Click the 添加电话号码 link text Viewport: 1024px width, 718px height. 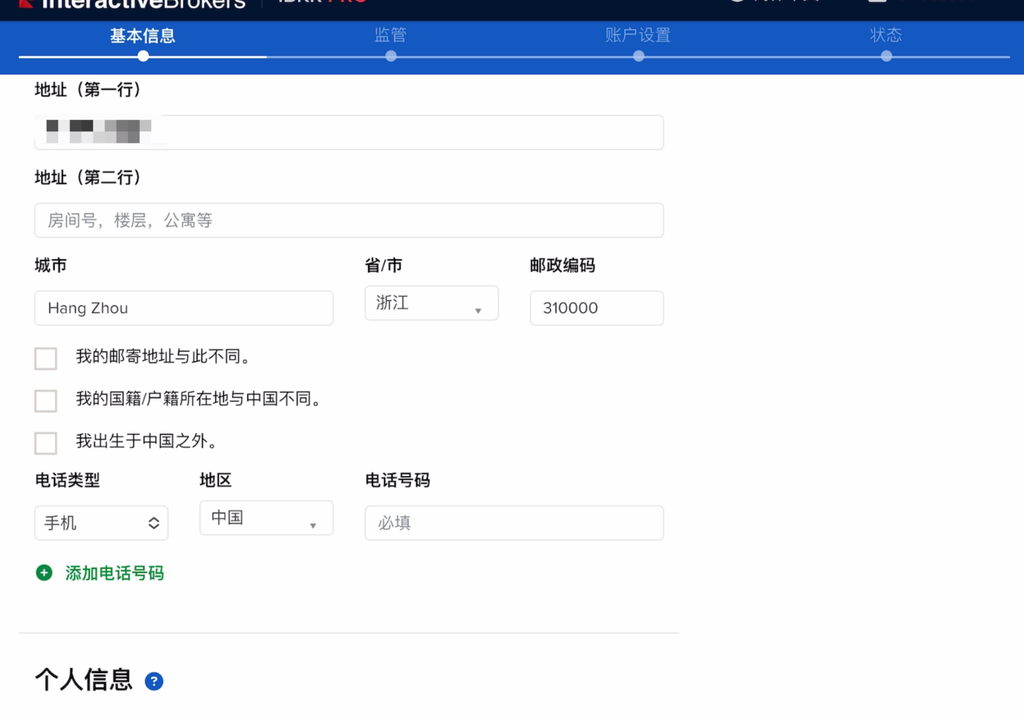(x=114, y=573)
